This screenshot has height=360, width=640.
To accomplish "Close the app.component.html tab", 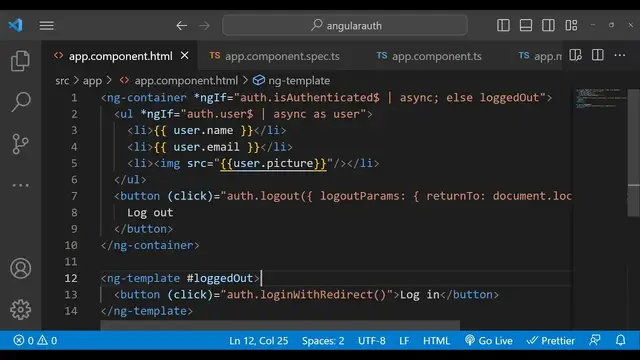I will pyautogui.click(x=184, y=55).
